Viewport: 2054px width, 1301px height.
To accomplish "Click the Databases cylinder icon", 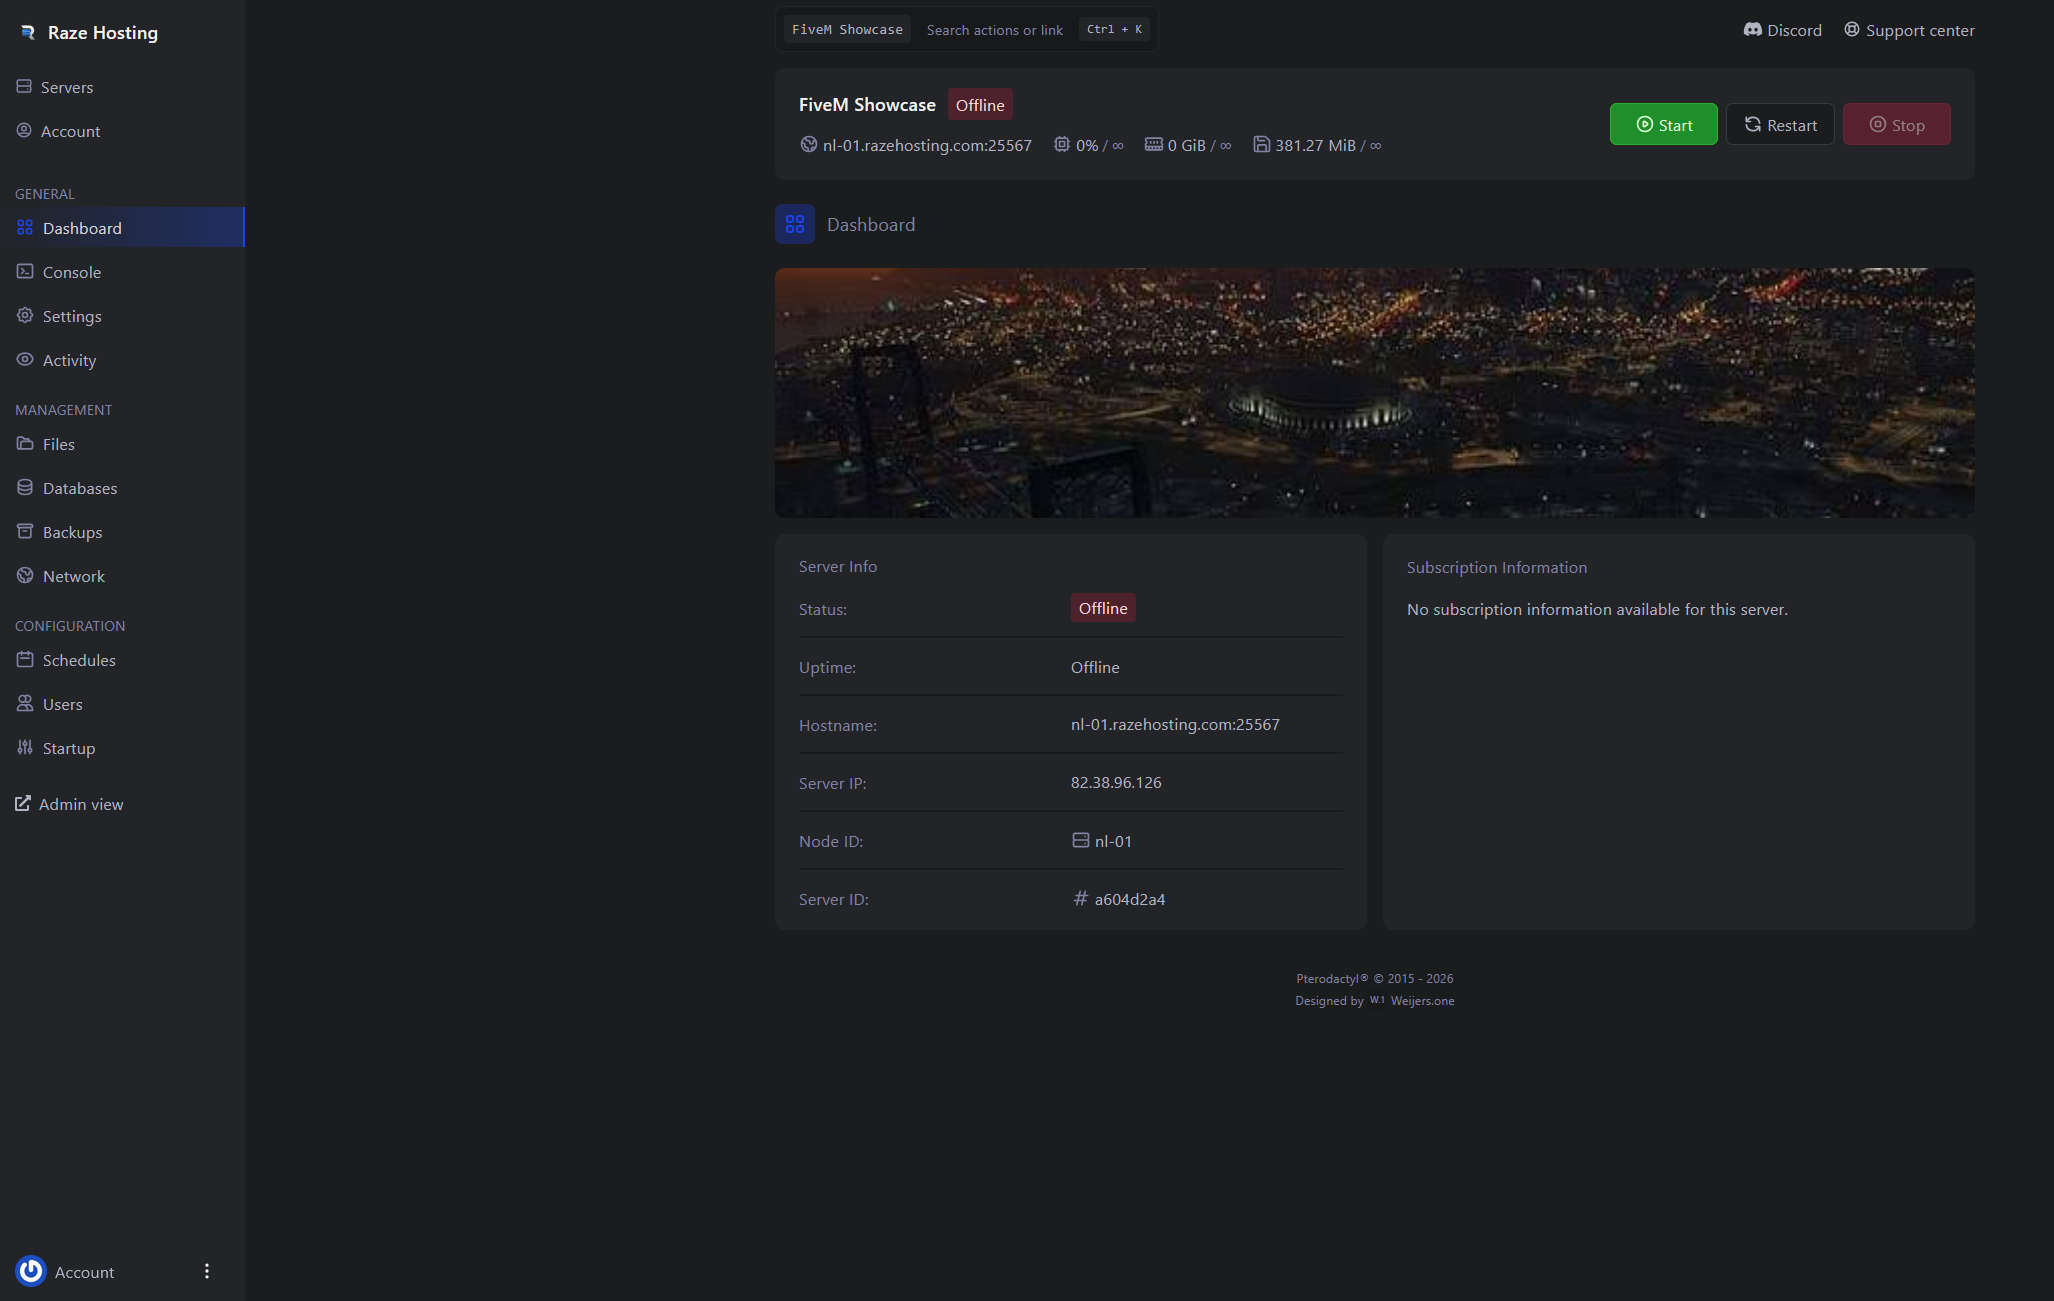I will tap(25, 488).
